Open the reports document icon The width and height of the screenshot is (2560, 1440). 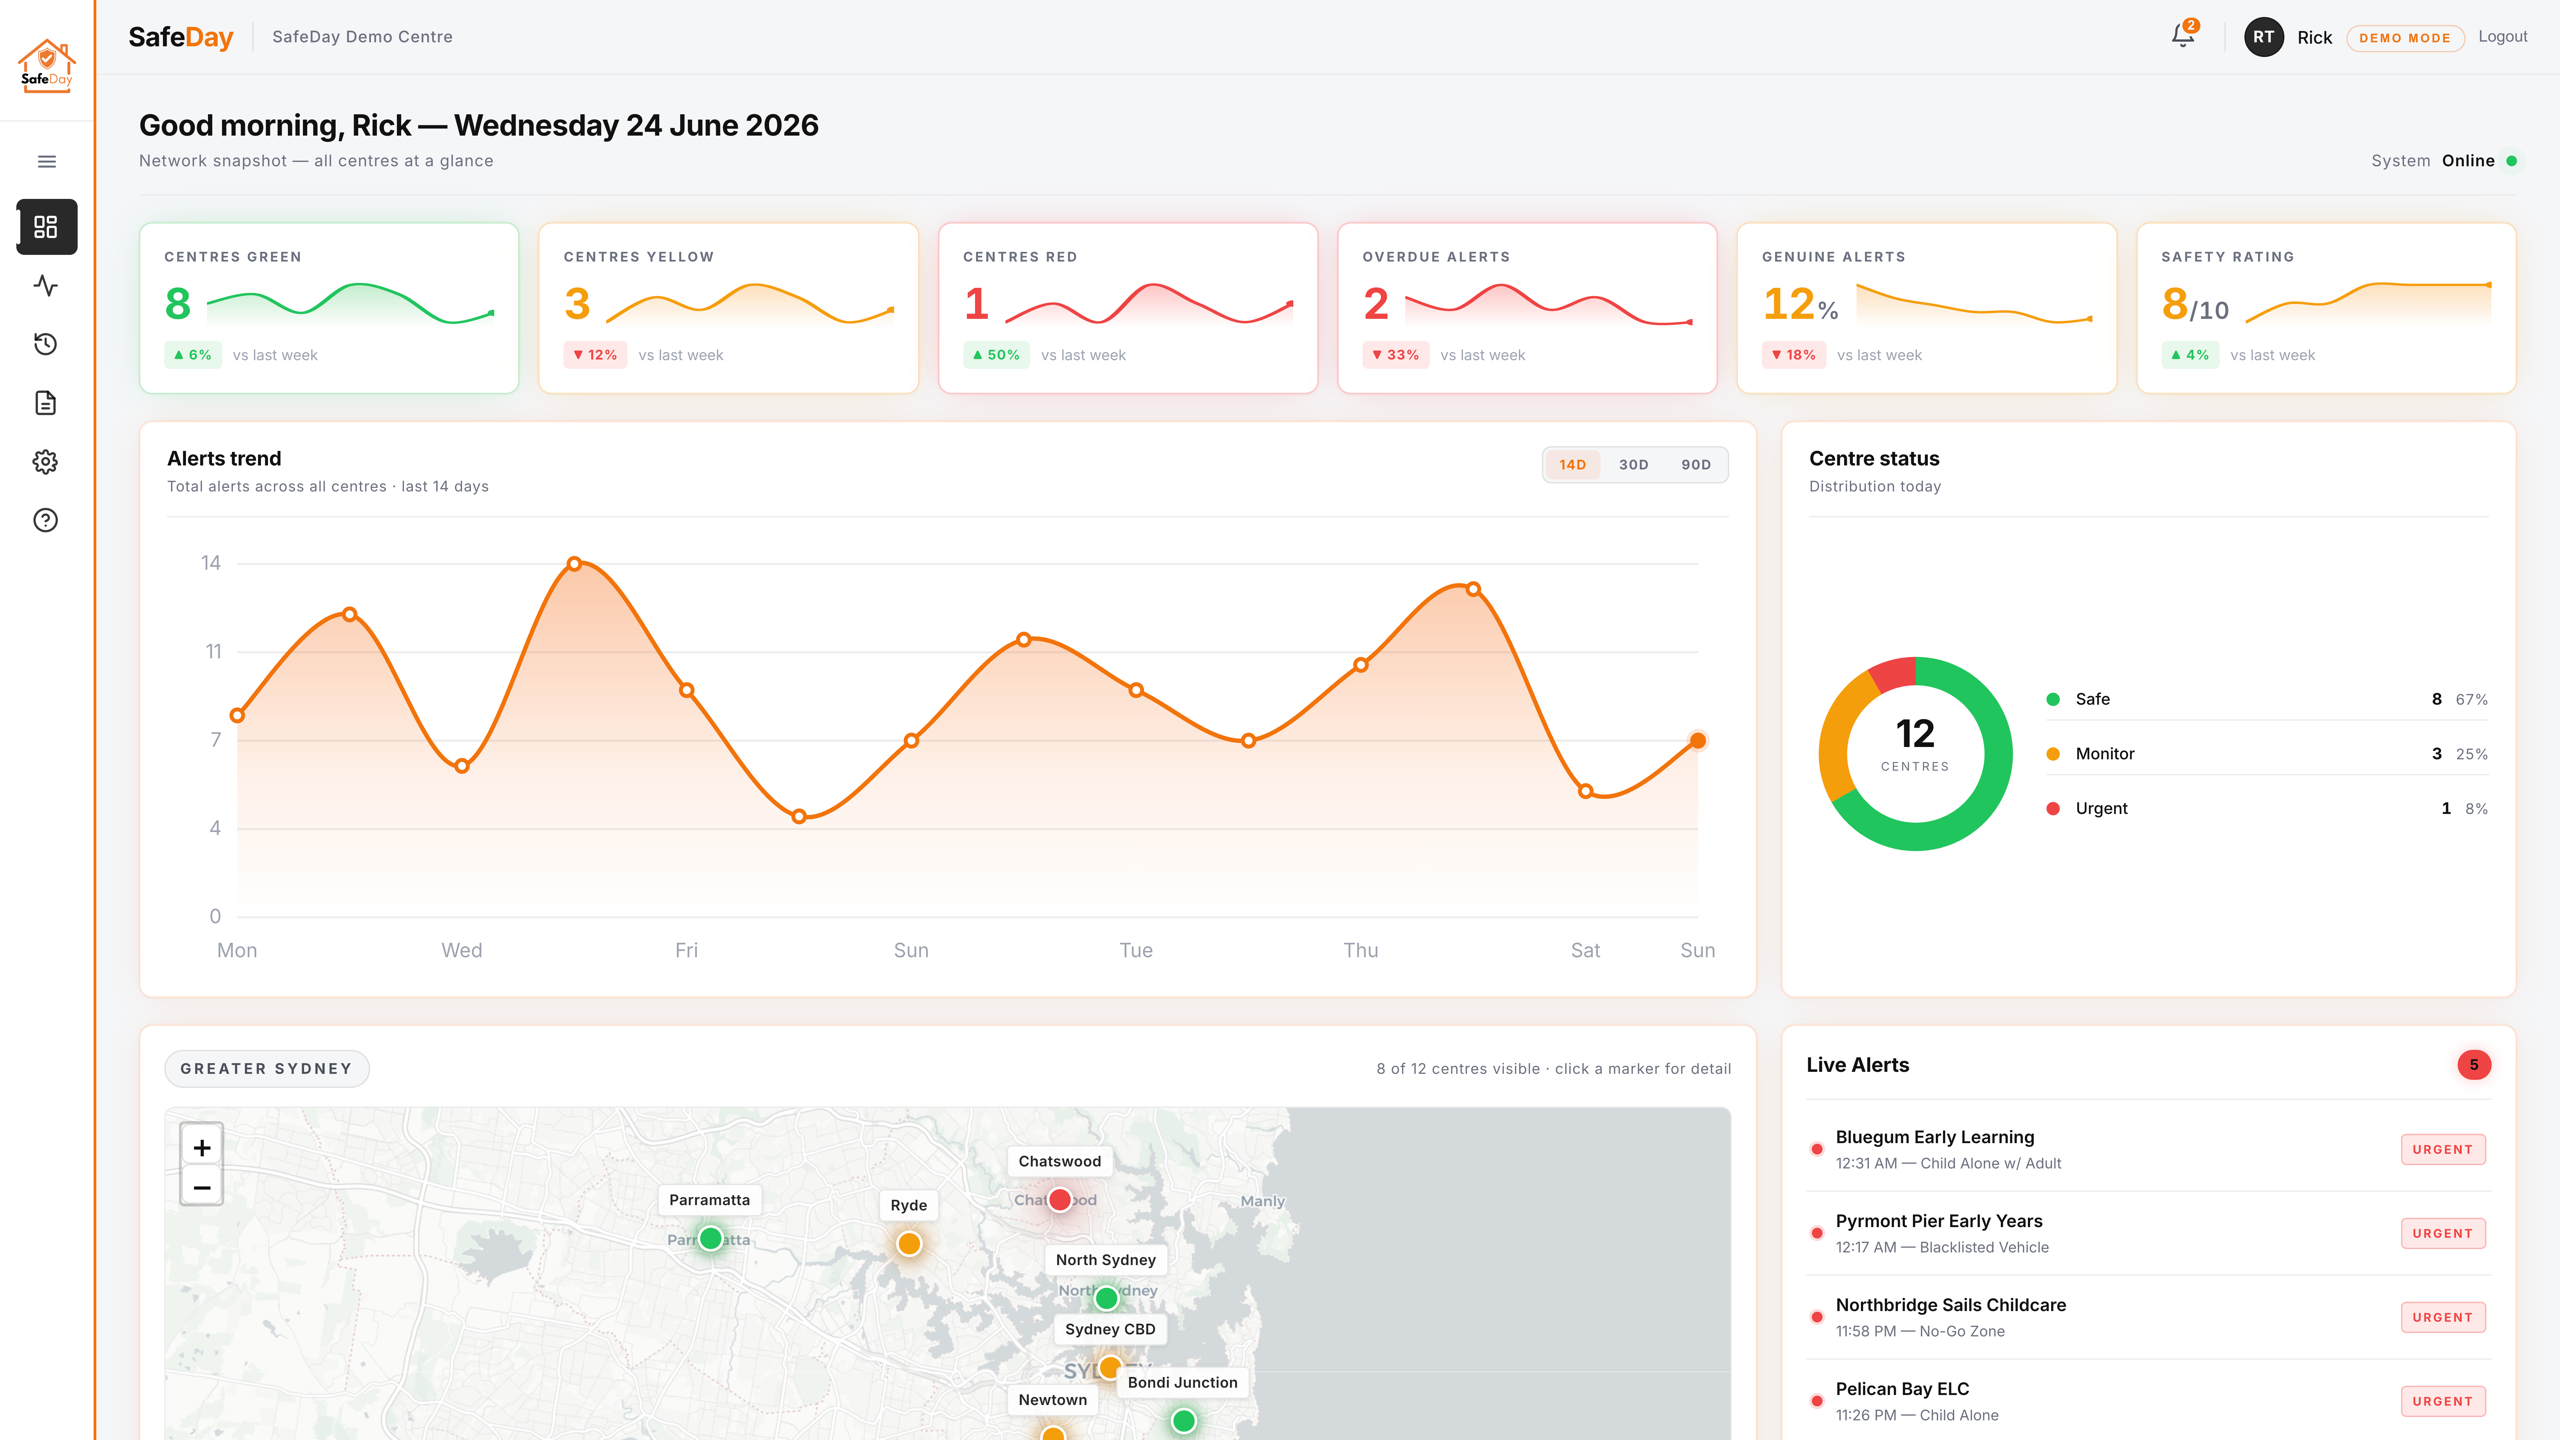click(x=46, y=403)
